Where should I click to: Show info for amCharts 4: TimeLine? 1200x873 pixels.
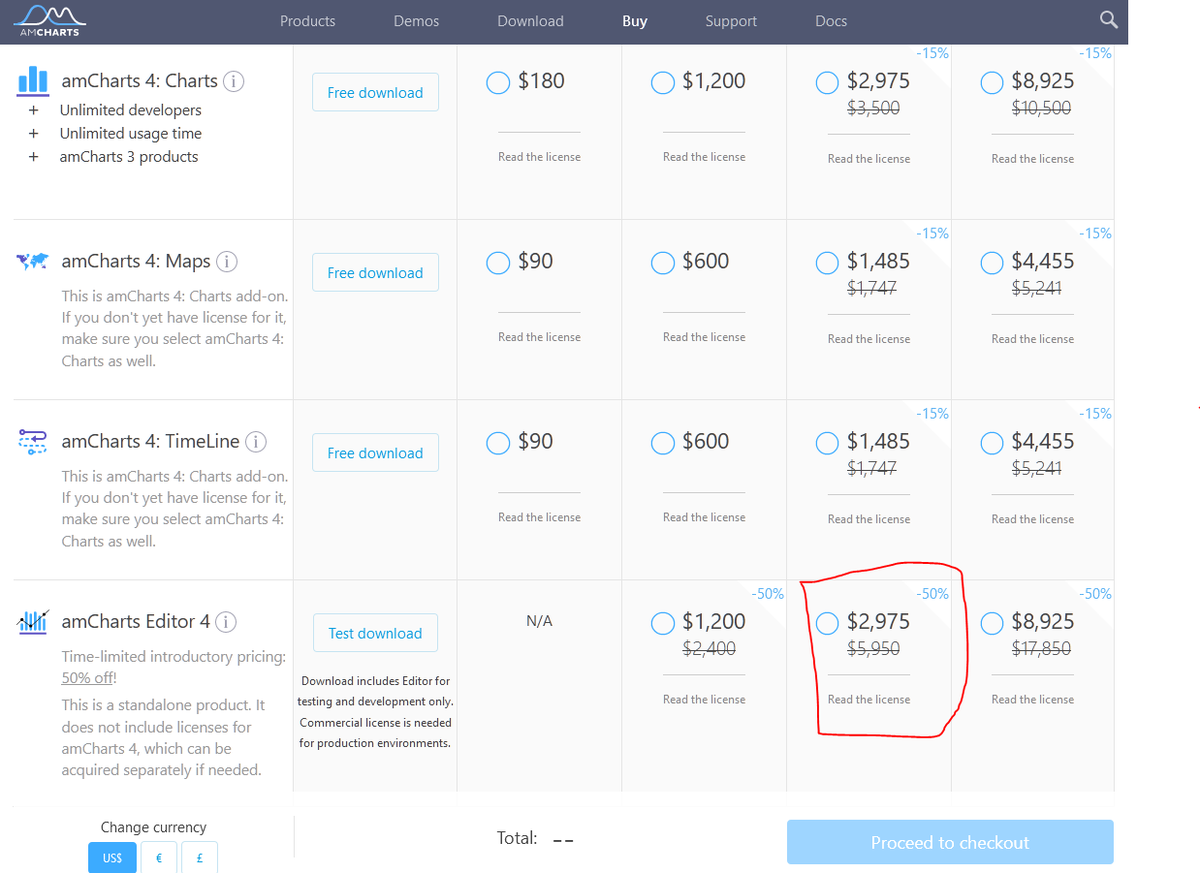tap(255, 441)
